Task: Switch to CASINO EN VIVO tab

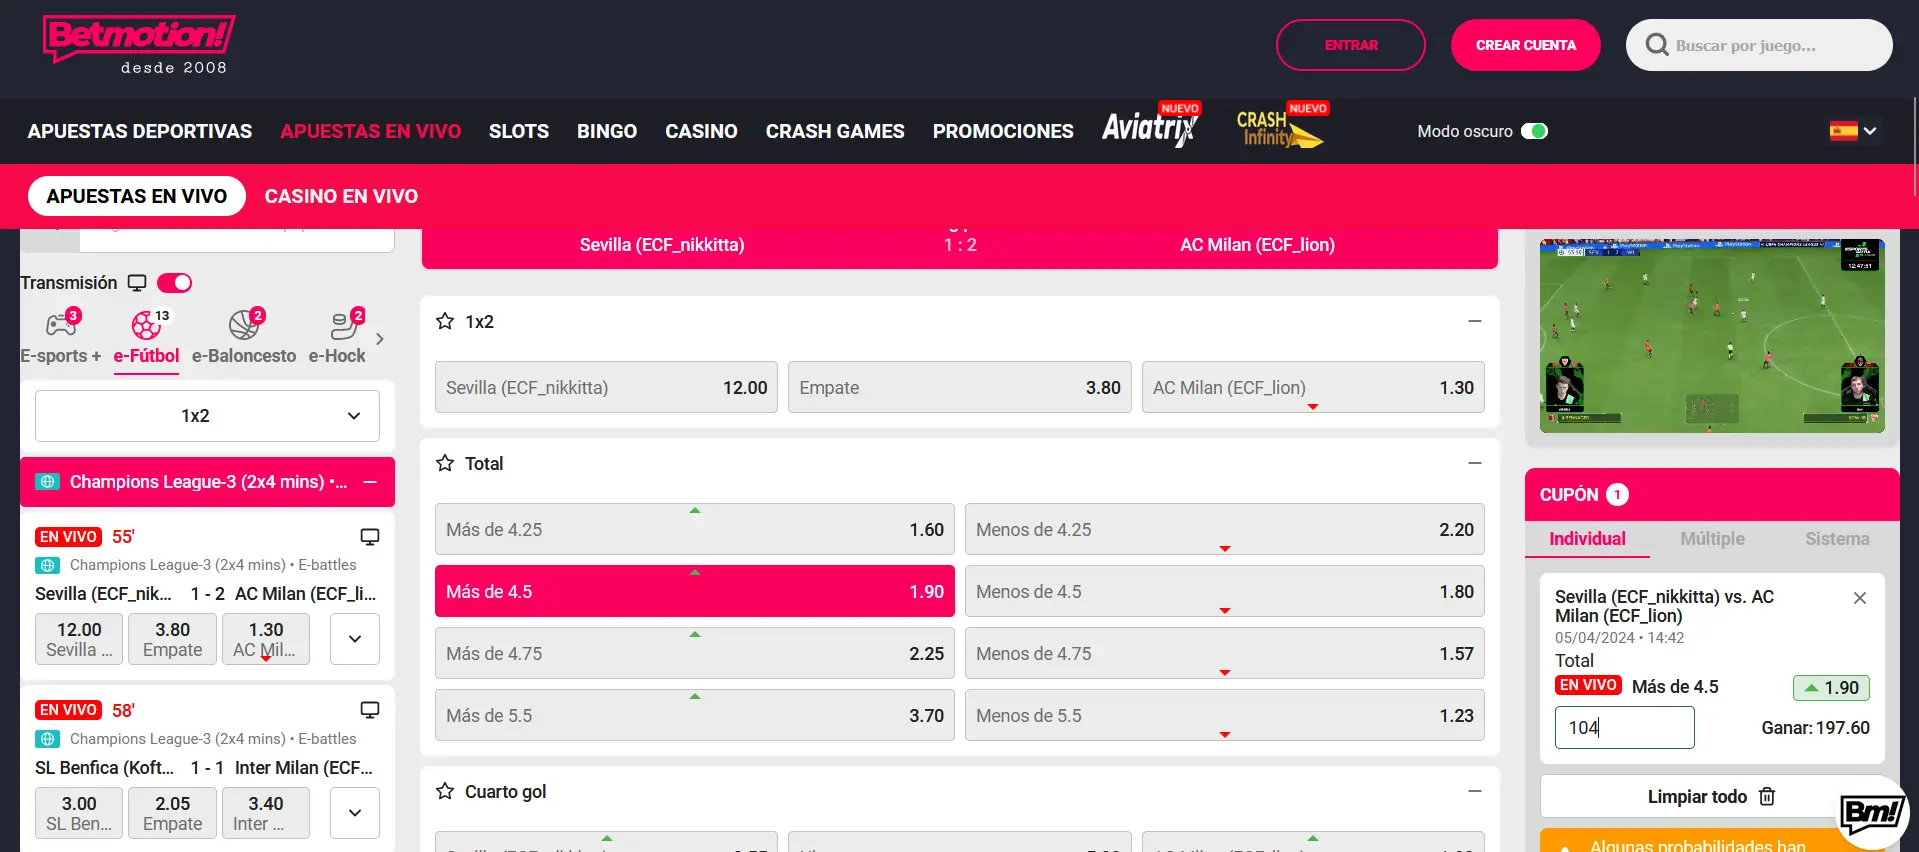Action: click(341, 196)
